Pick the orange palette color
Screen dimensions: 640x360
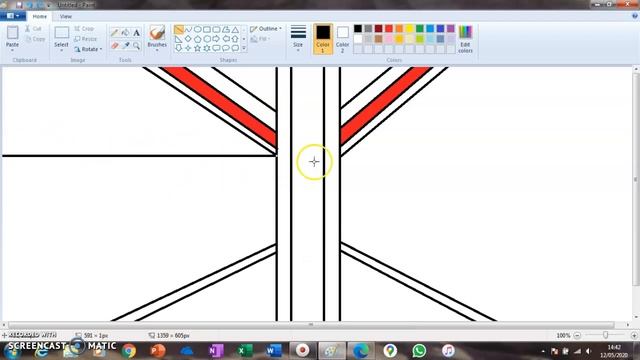tap(399, 28)
